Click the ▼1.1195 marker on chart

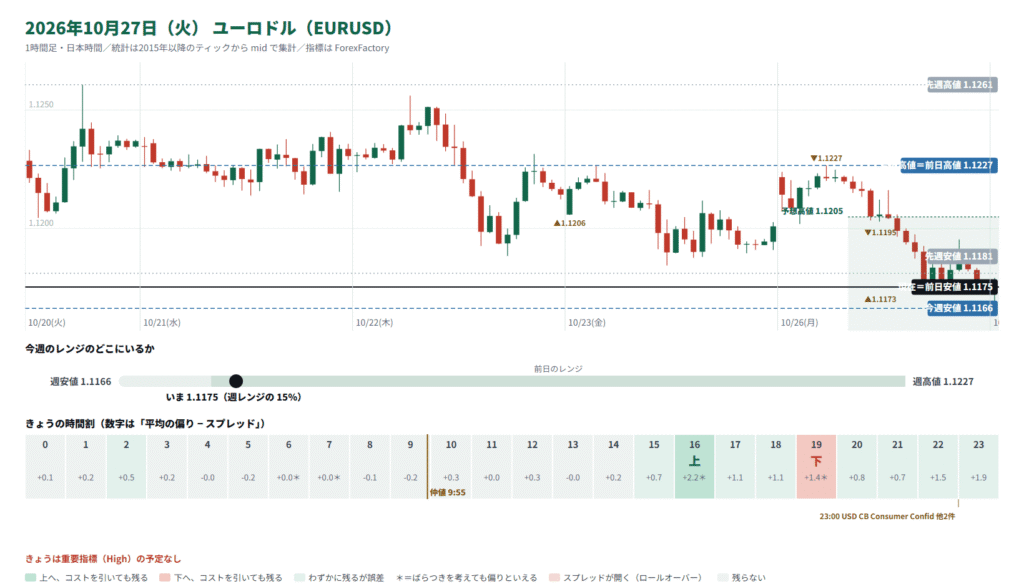point(880,233)
